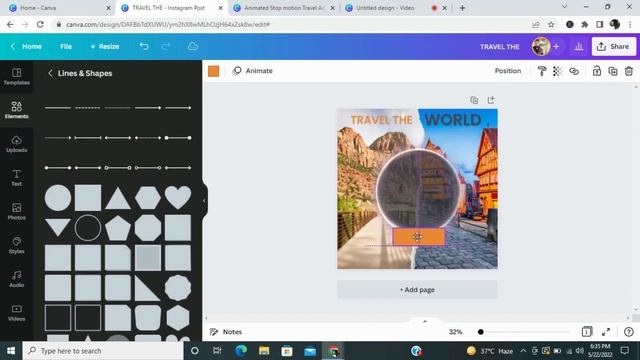Open the Resize menu
The height and width of the screenshot is (360, 640).
click(104, 47)
